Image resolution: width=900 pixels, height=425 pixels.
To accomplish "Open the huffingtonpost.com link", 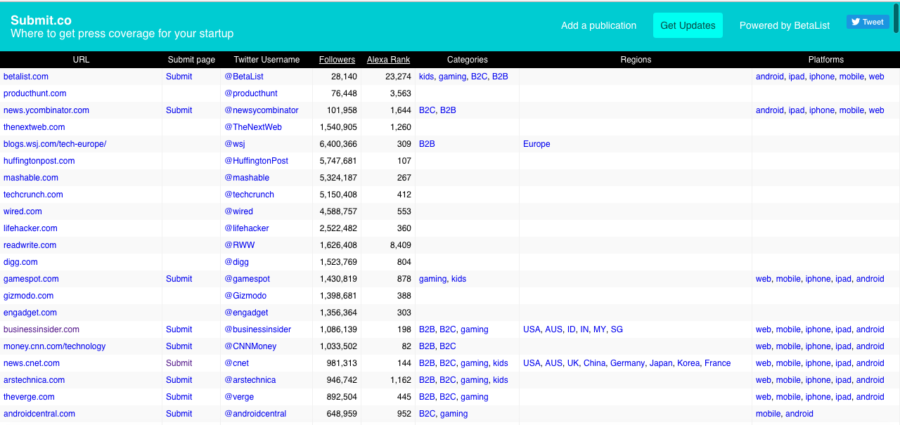I will point(39,161).
